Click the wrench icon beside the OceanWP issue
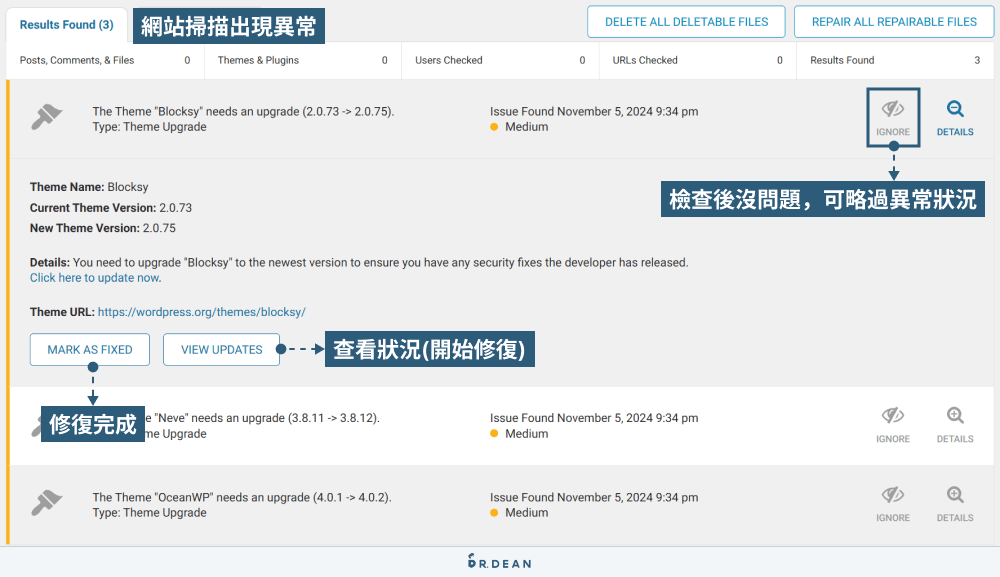This screenshot has height=577, width=1000. click(46, 503)
